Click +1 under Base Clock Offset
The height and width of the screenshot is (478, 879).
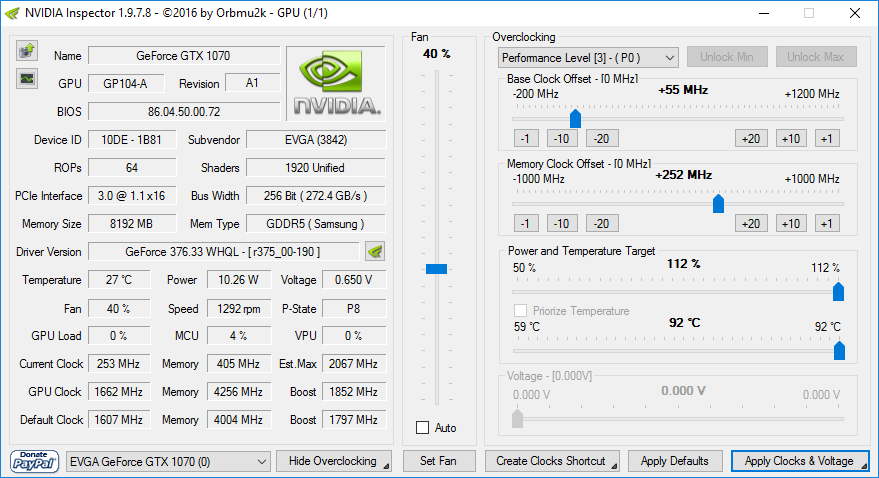pos(827,138)
